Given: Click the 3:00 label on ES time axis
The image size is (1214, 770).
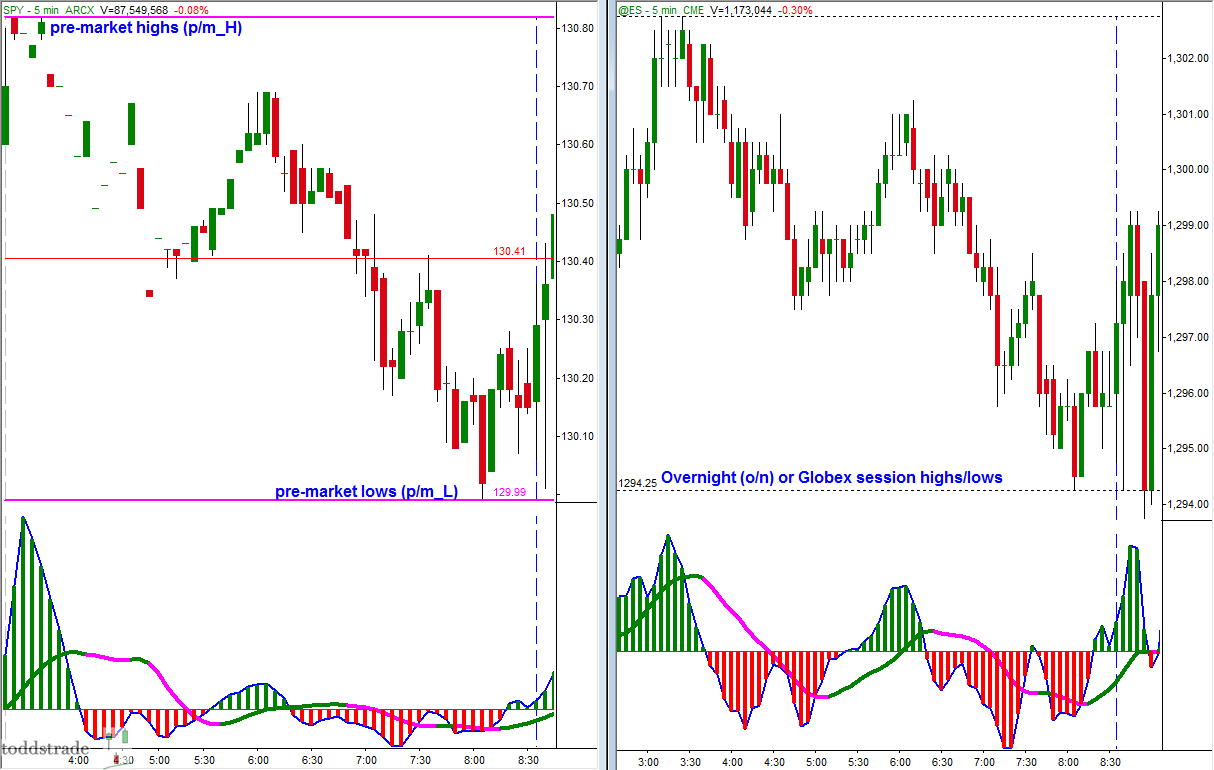Looking at the screenshot, I should [x=647, y=760].
